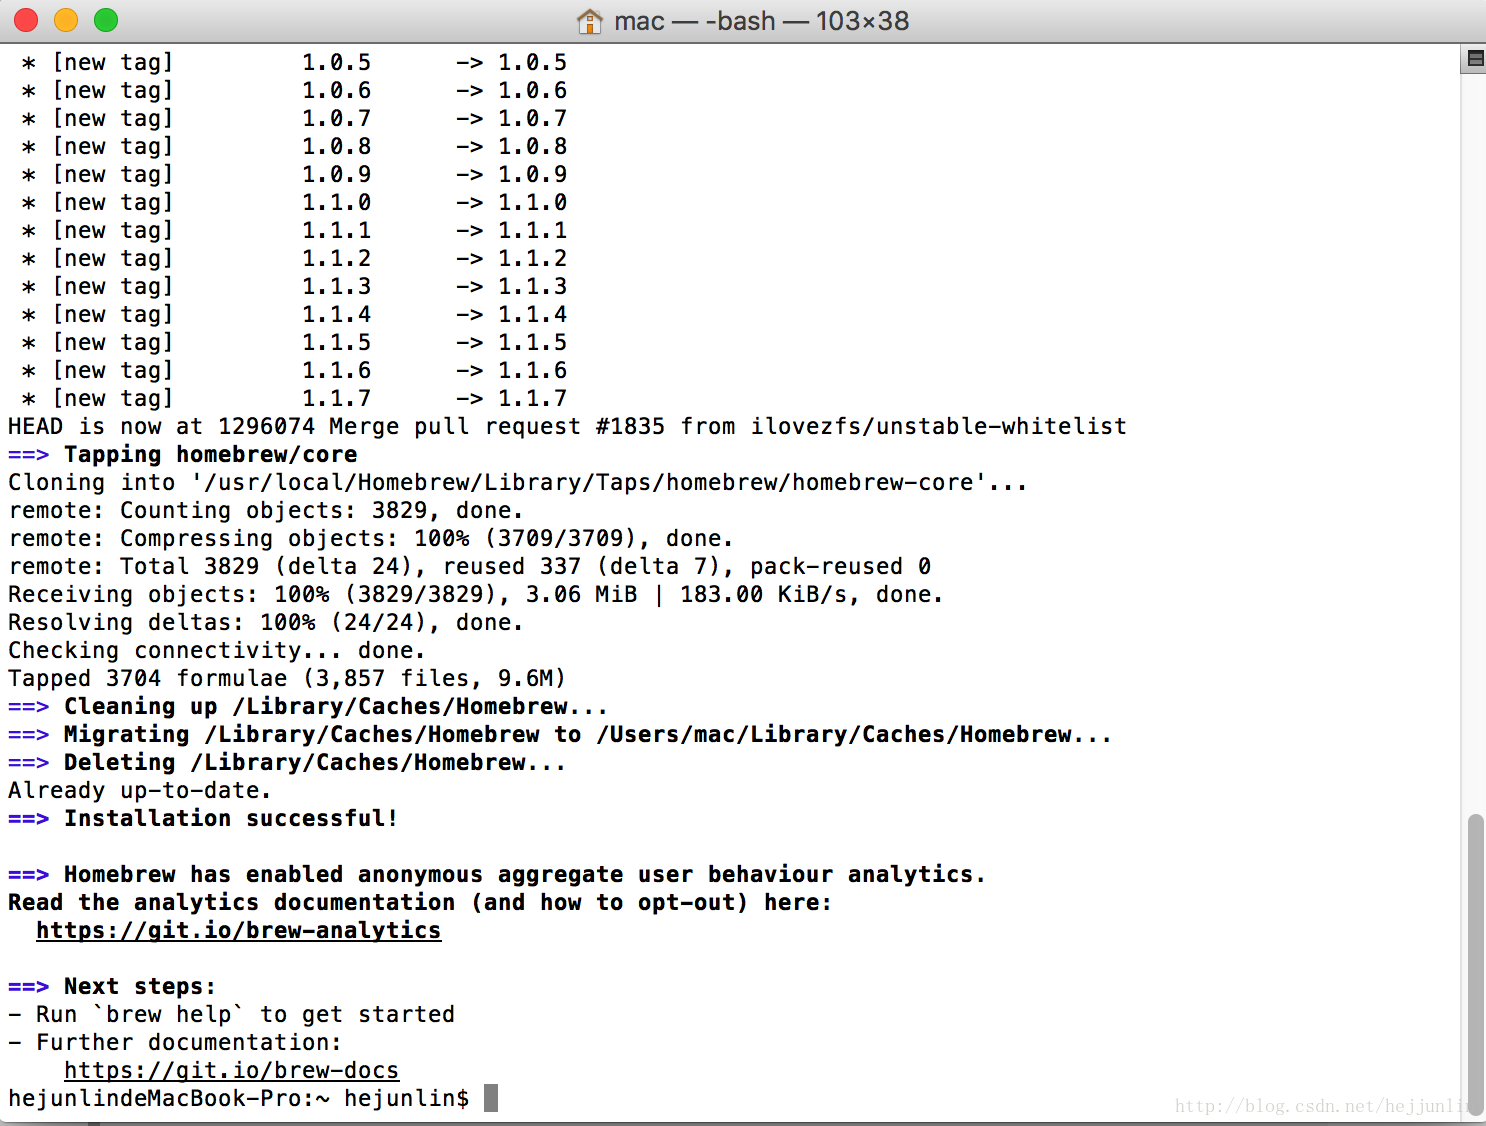
Task: Click the new tag row for 1.1.5
Action: pyautogui.click(x=294, y=342)
